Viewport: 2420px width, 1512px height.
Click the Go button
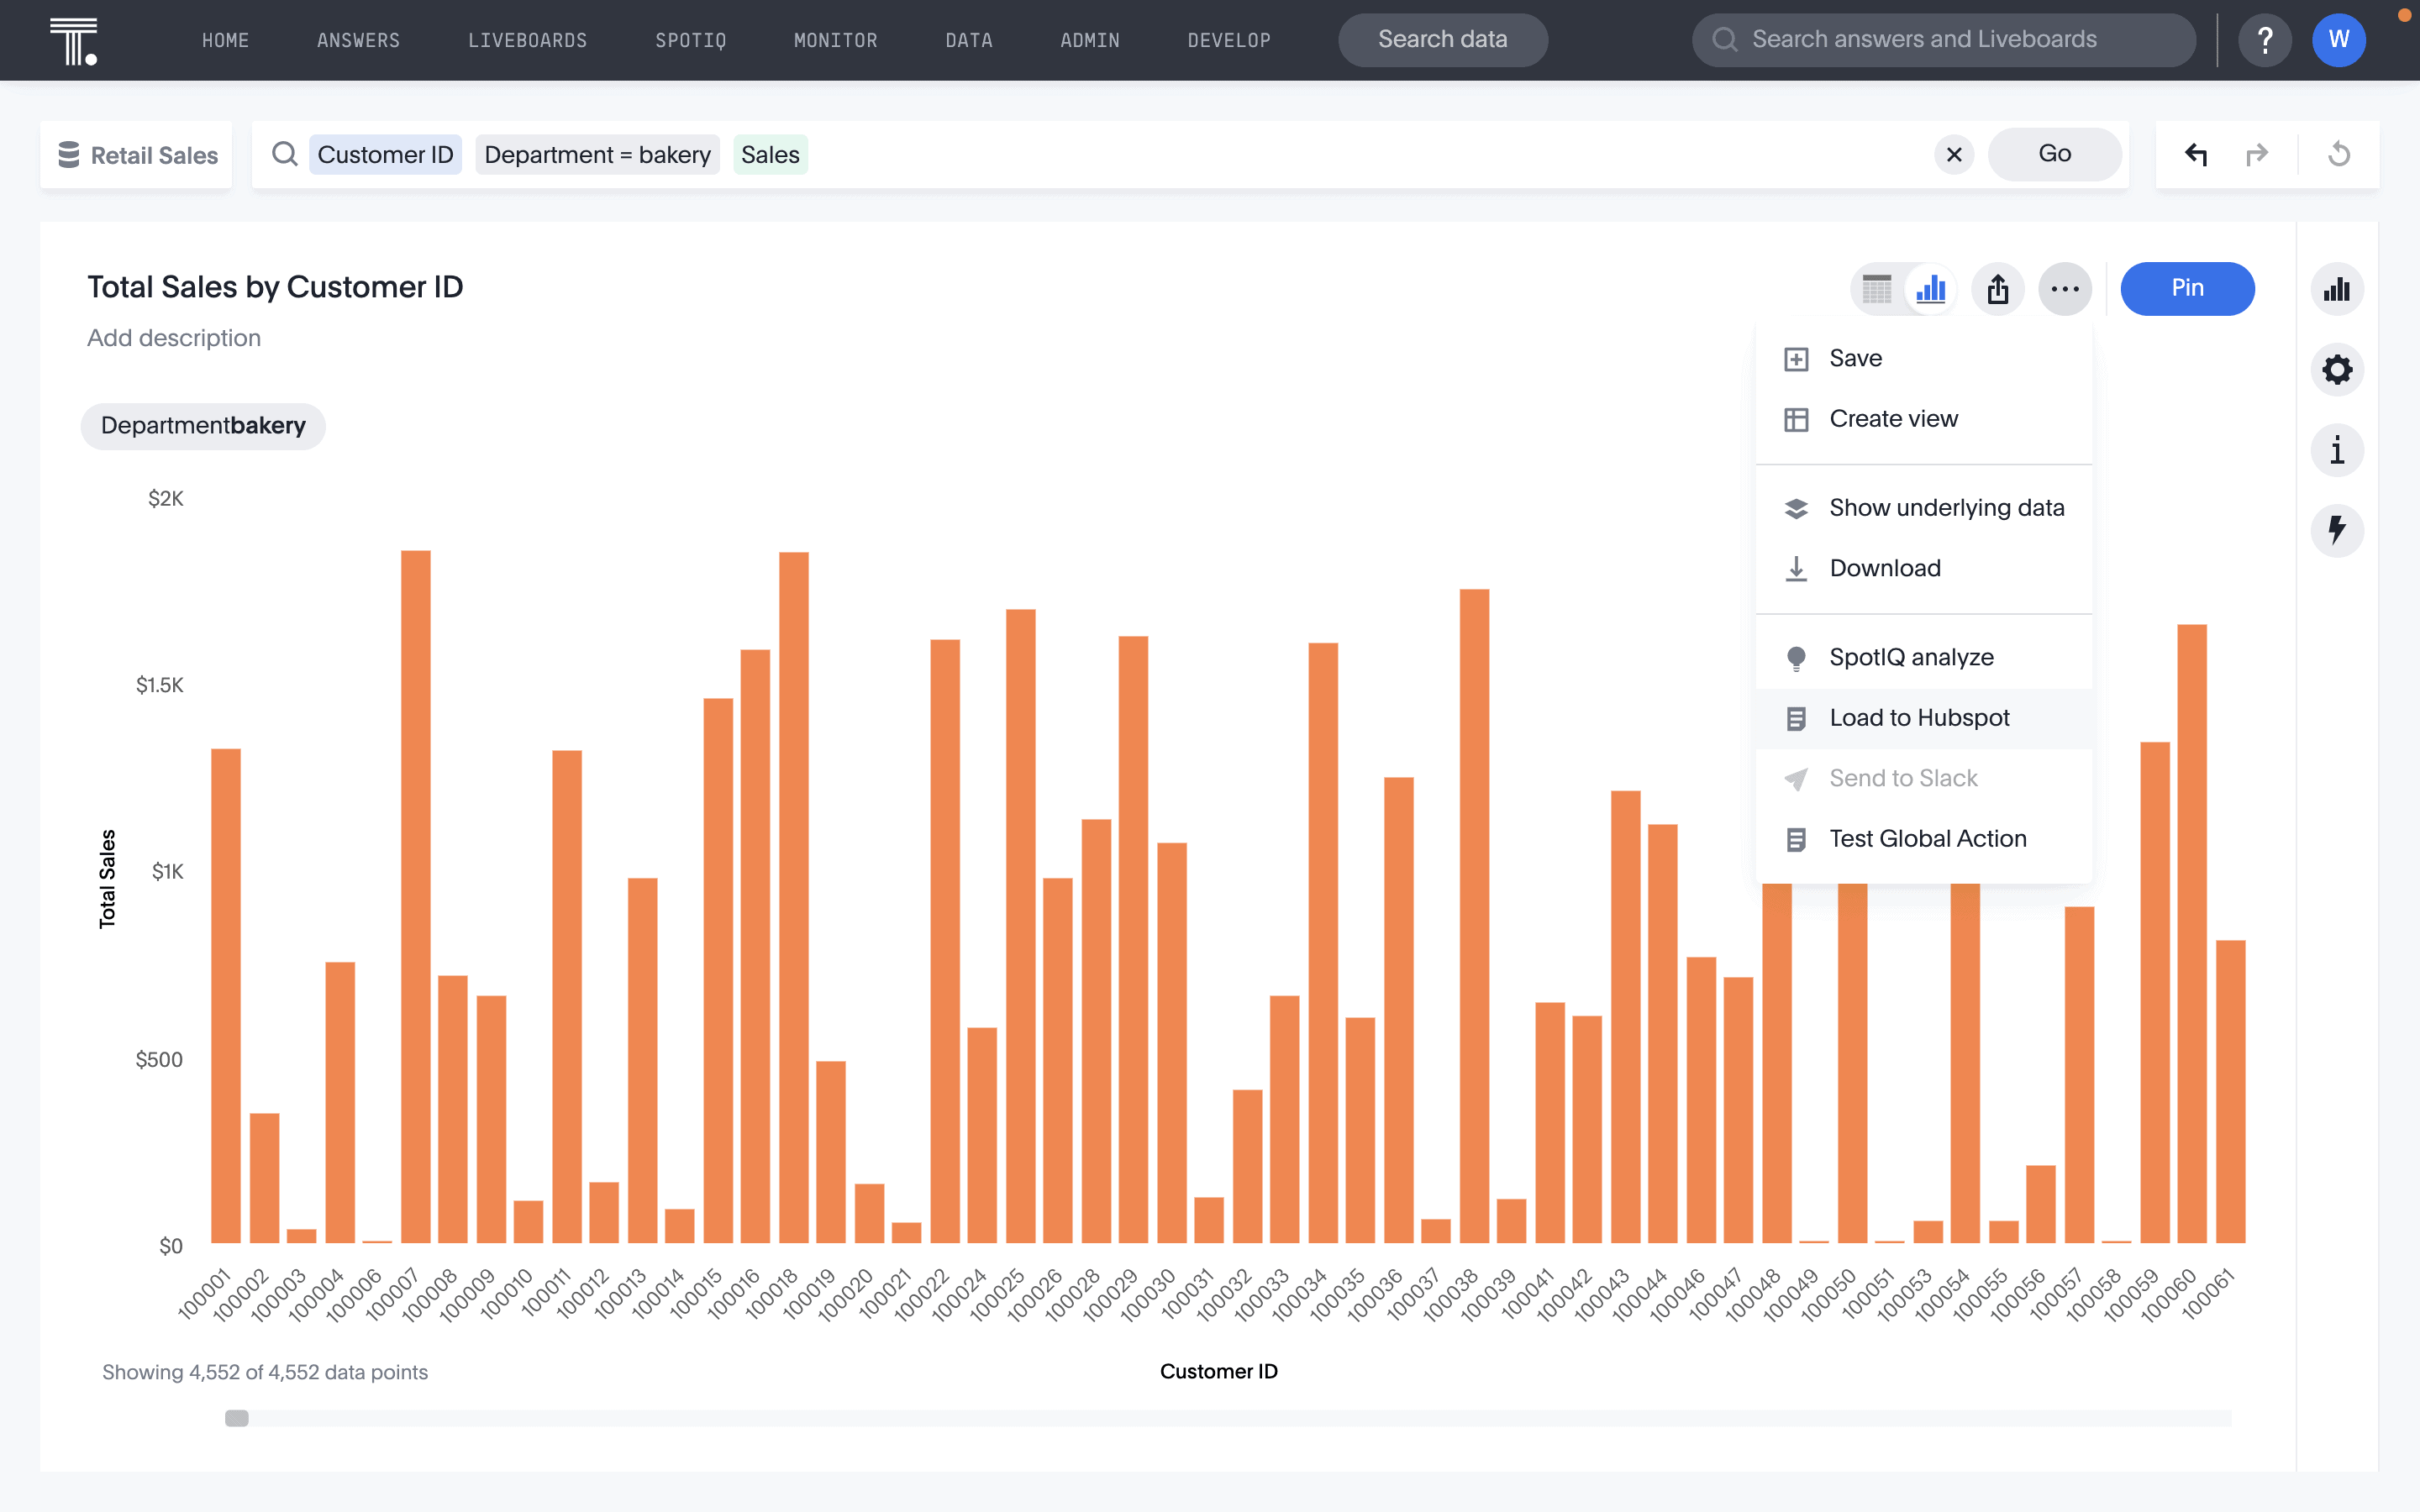(x=2054, y=154)
